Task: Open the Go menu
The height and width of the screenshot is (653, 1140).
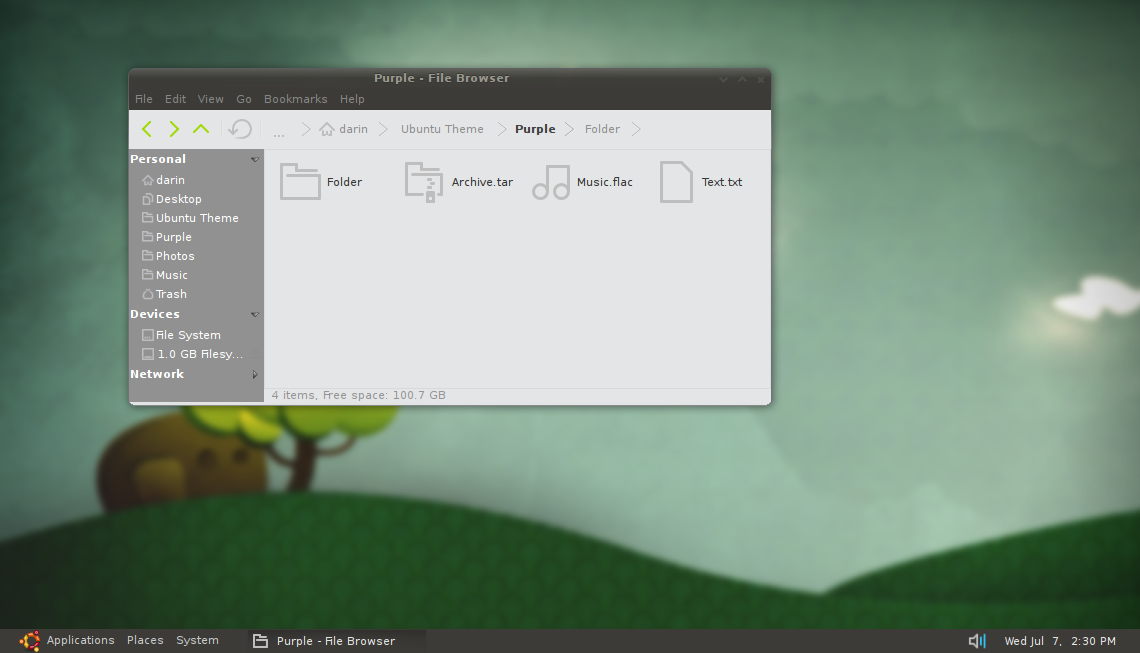Action: click(x=244, y=99)
